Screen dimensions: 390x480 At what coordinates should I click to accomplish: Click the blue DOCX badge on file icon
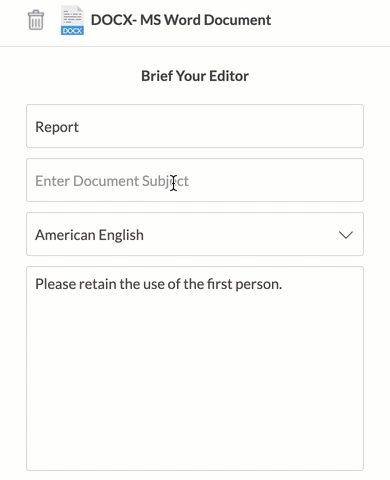[x=72, y=31]
